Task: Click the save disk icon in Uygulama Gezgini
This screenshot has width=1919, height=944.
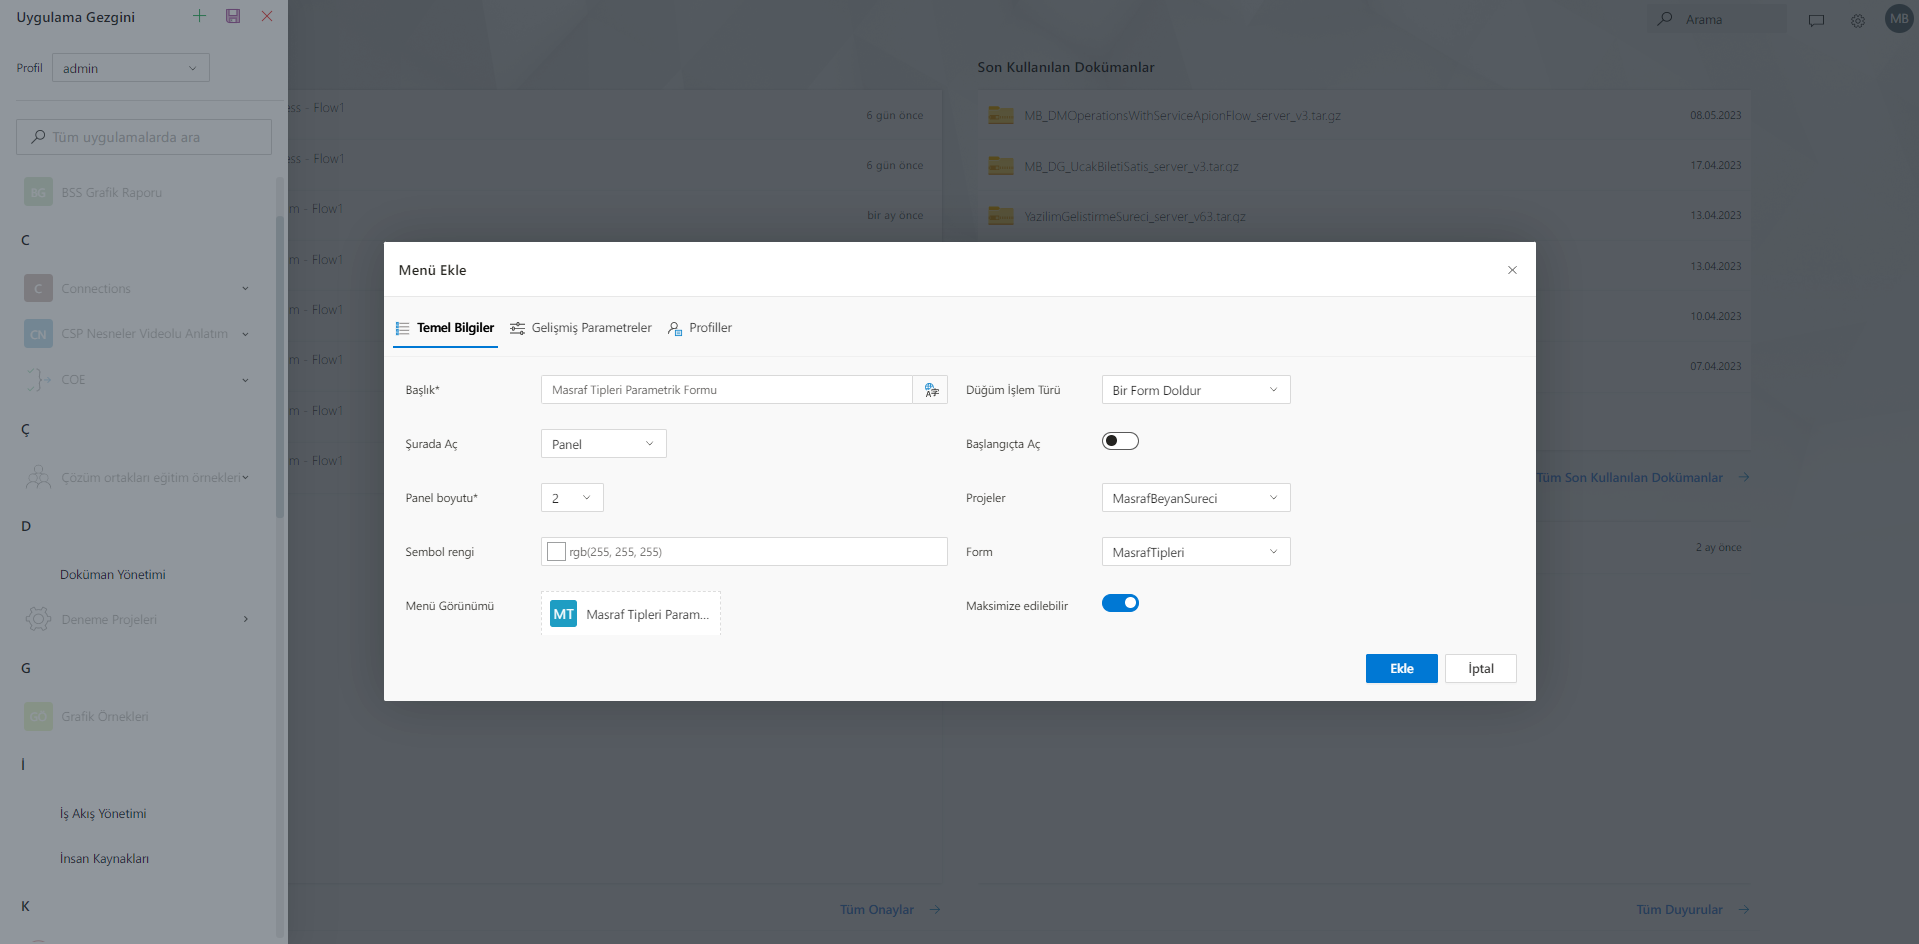Action: click(233, 16)
